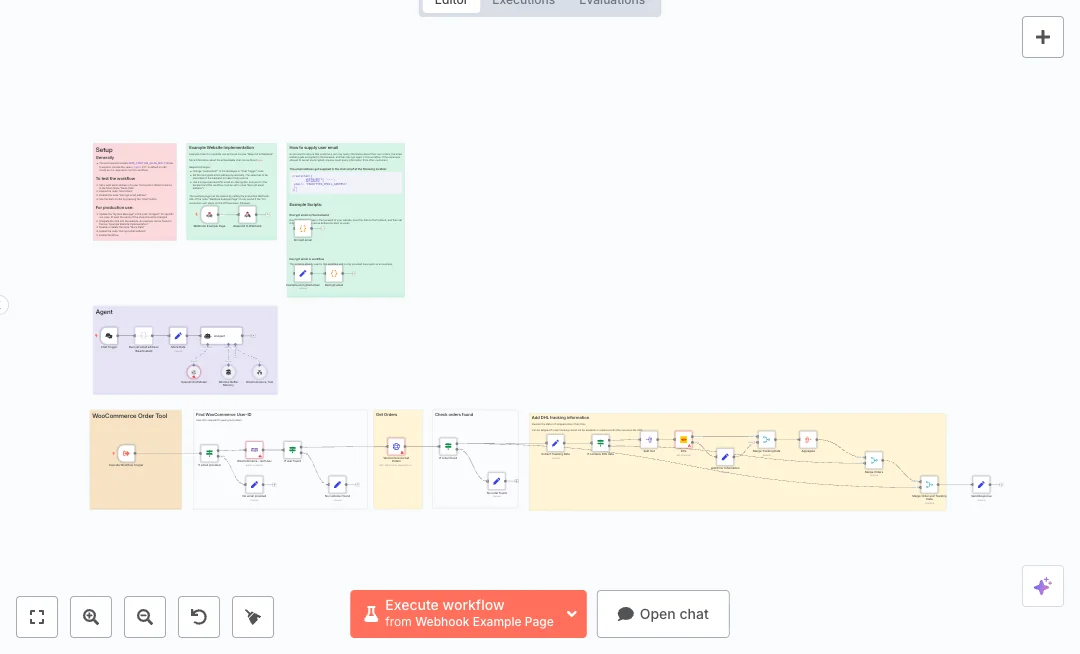Expand the collapsed left sidebar
The height and width of the screenshot is (654, 1080).
(x=3, y=305)
